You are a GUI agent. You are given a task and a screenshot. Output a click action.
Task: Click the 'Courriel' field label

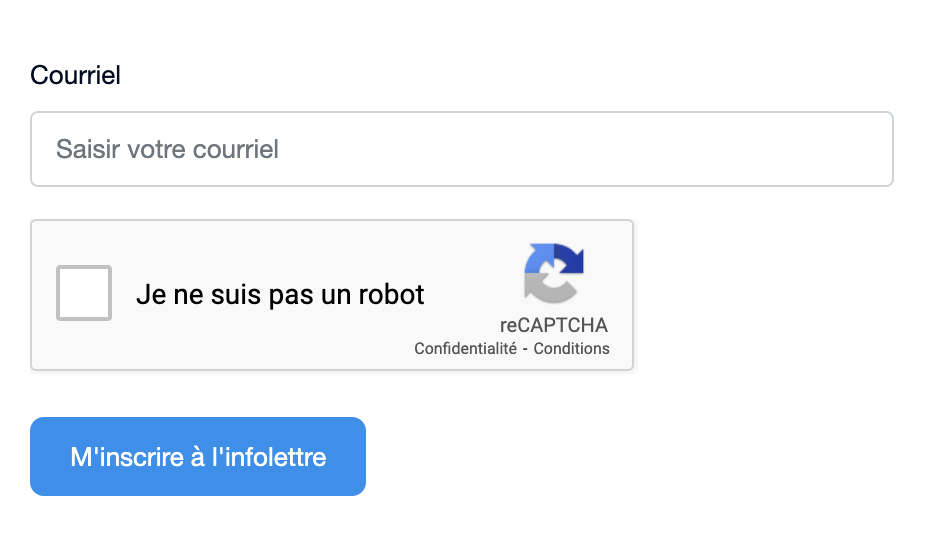75,75
